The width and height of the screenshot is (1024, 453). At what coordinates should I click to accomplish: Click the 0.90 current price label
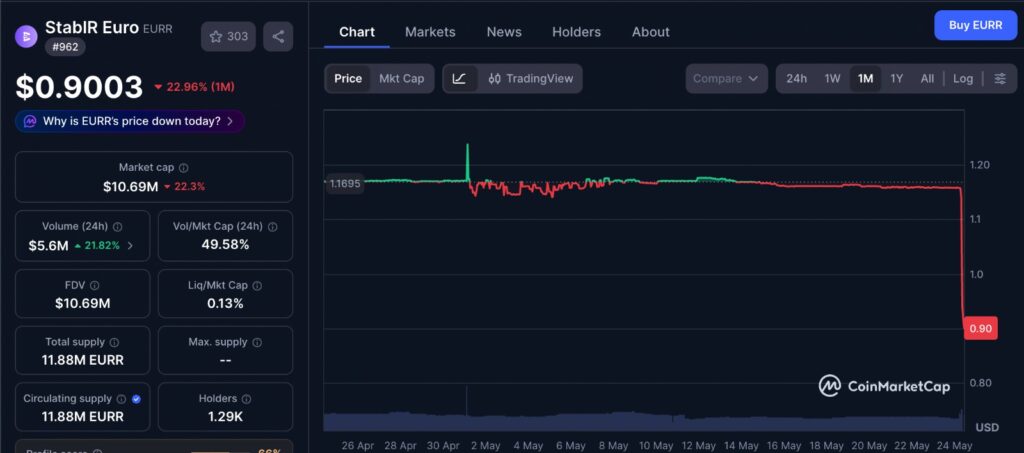coord(980,328)
